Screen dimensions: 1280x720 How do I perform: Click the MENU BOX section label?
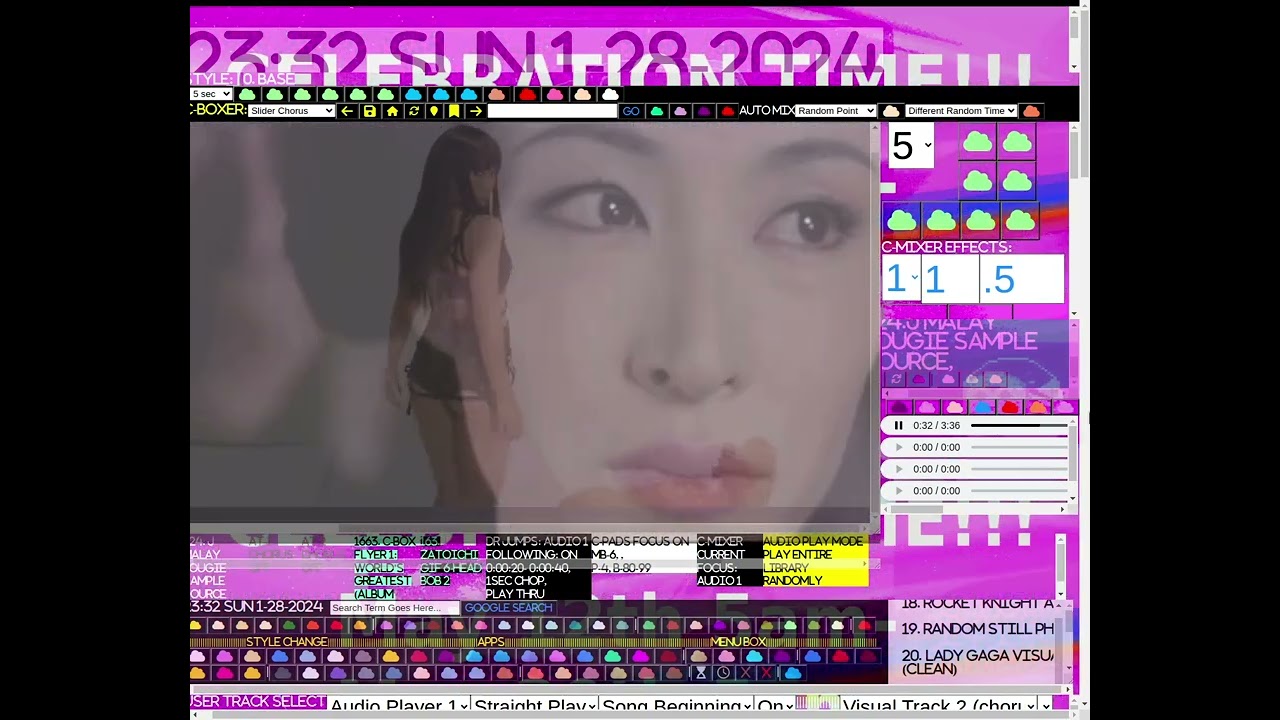[x=738, y=642]
